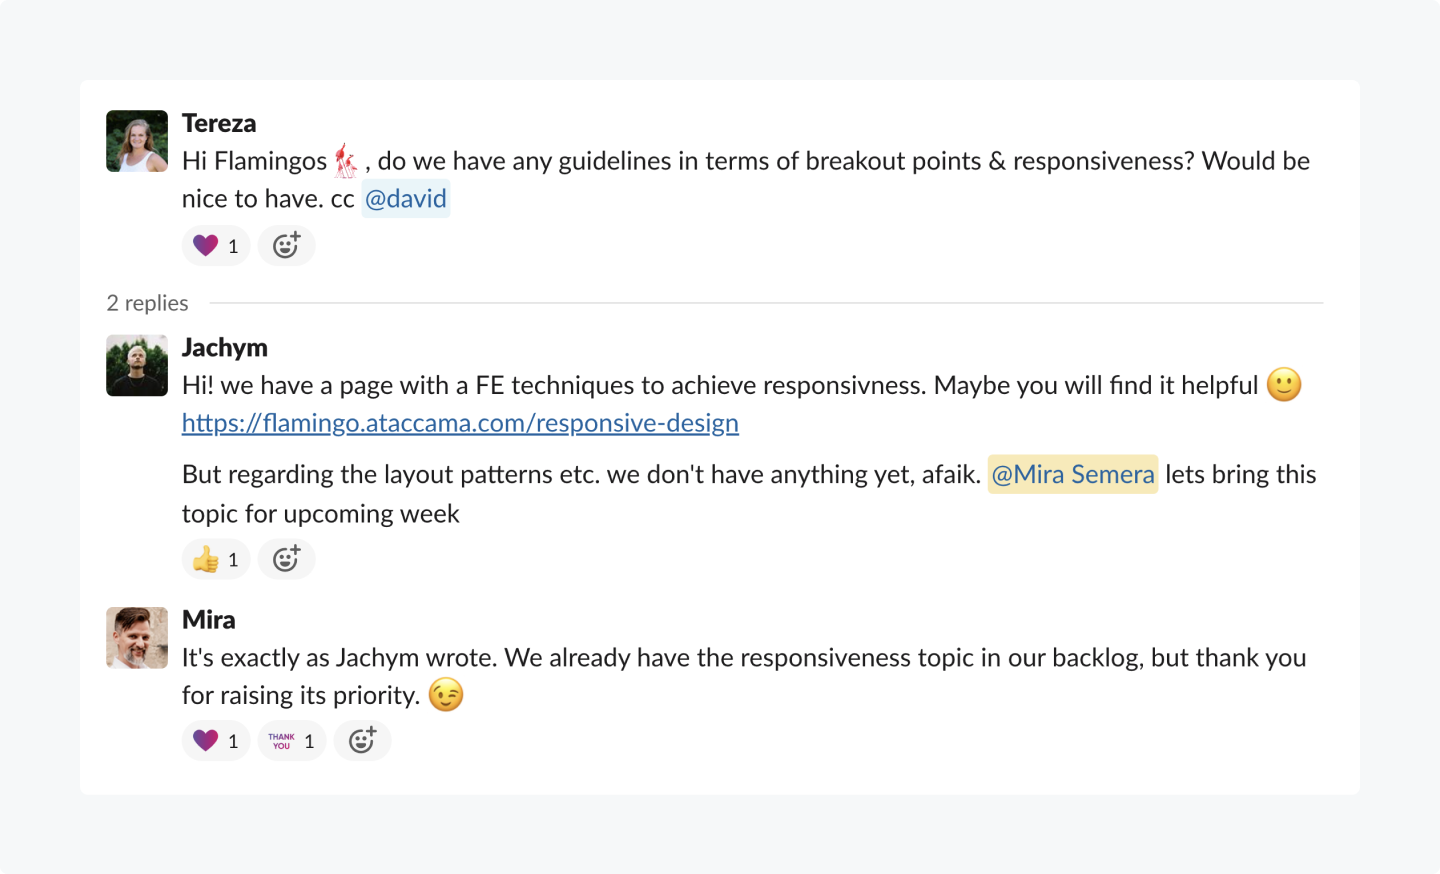The image size is (1440, 874).
Task: Click the thumbs up reaction on Jachym's reply
Action: click(x=216, y=560)
